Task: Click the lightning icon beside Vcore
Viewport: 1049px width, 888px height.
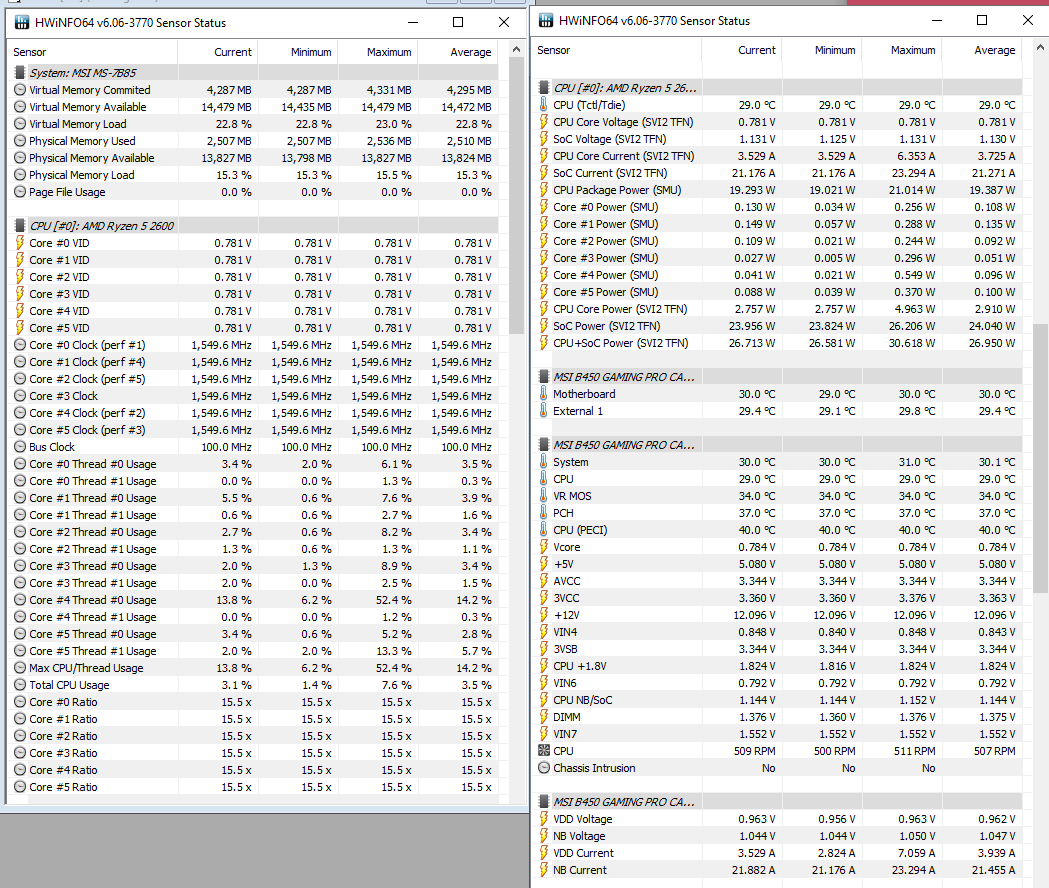Action: tap(544, 547)
